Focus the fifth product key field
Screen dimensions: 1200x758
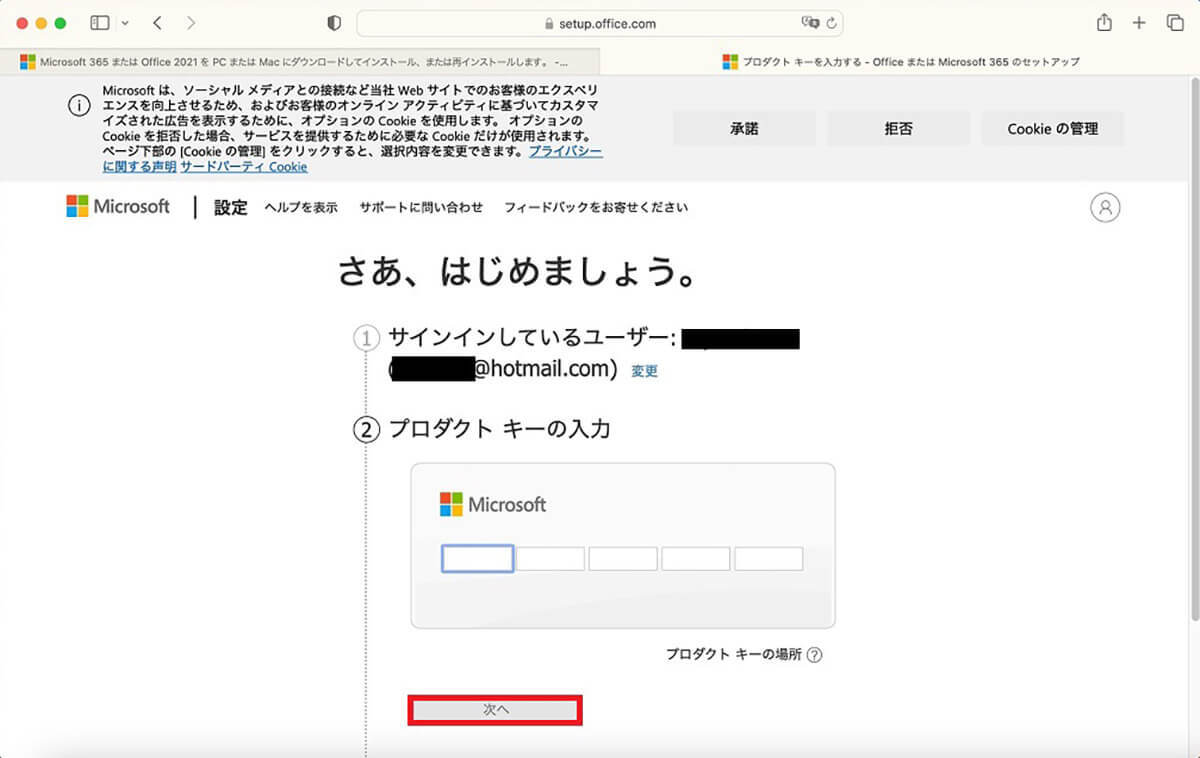pos(769,558)
